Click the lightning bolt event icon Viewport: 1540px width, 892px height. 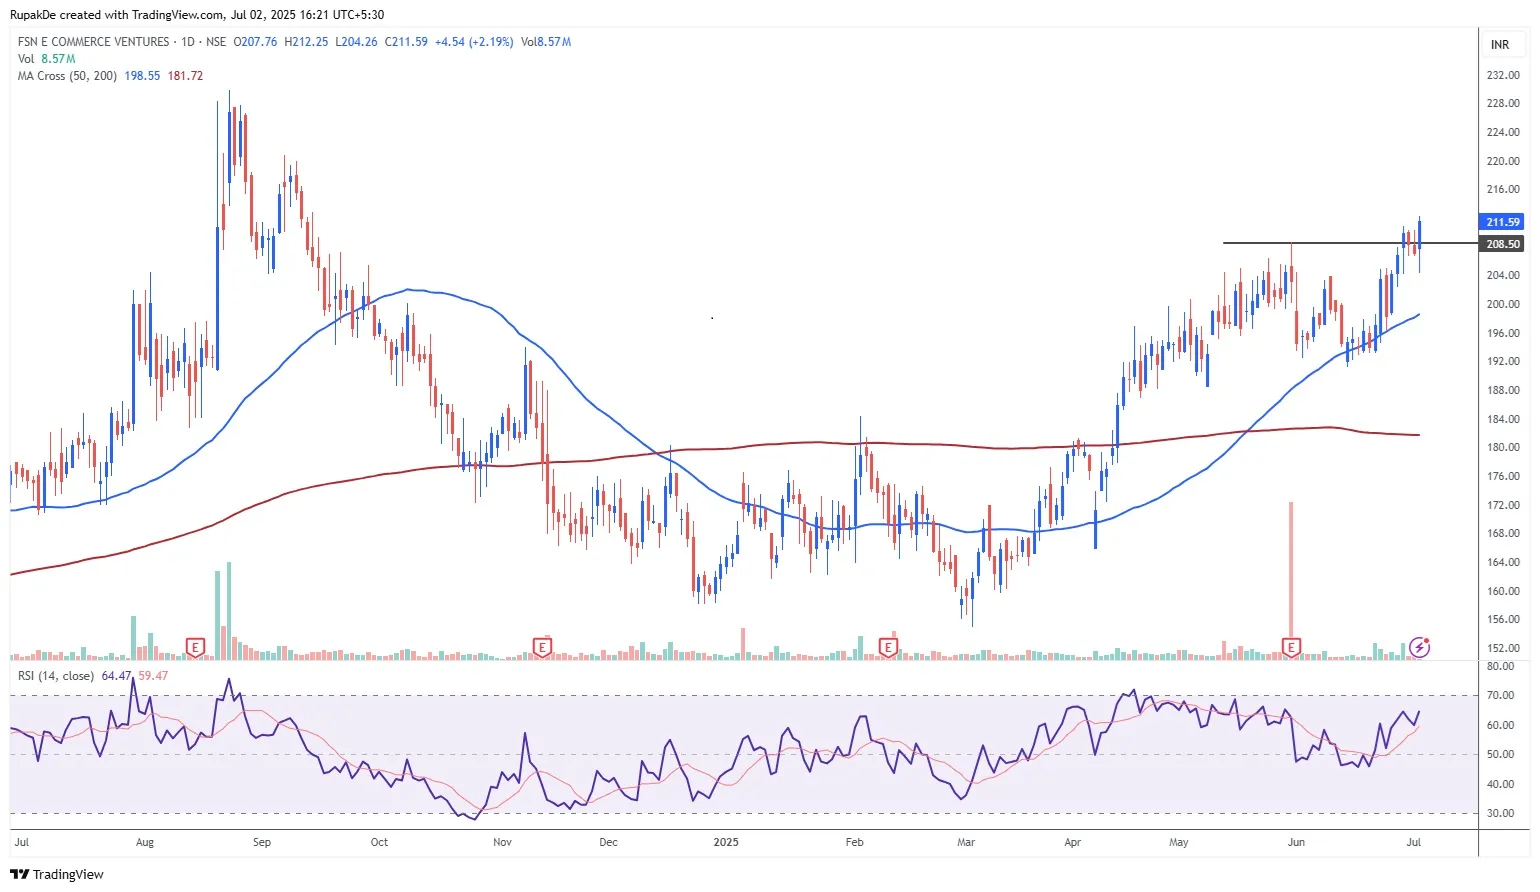coord(1419,647)
